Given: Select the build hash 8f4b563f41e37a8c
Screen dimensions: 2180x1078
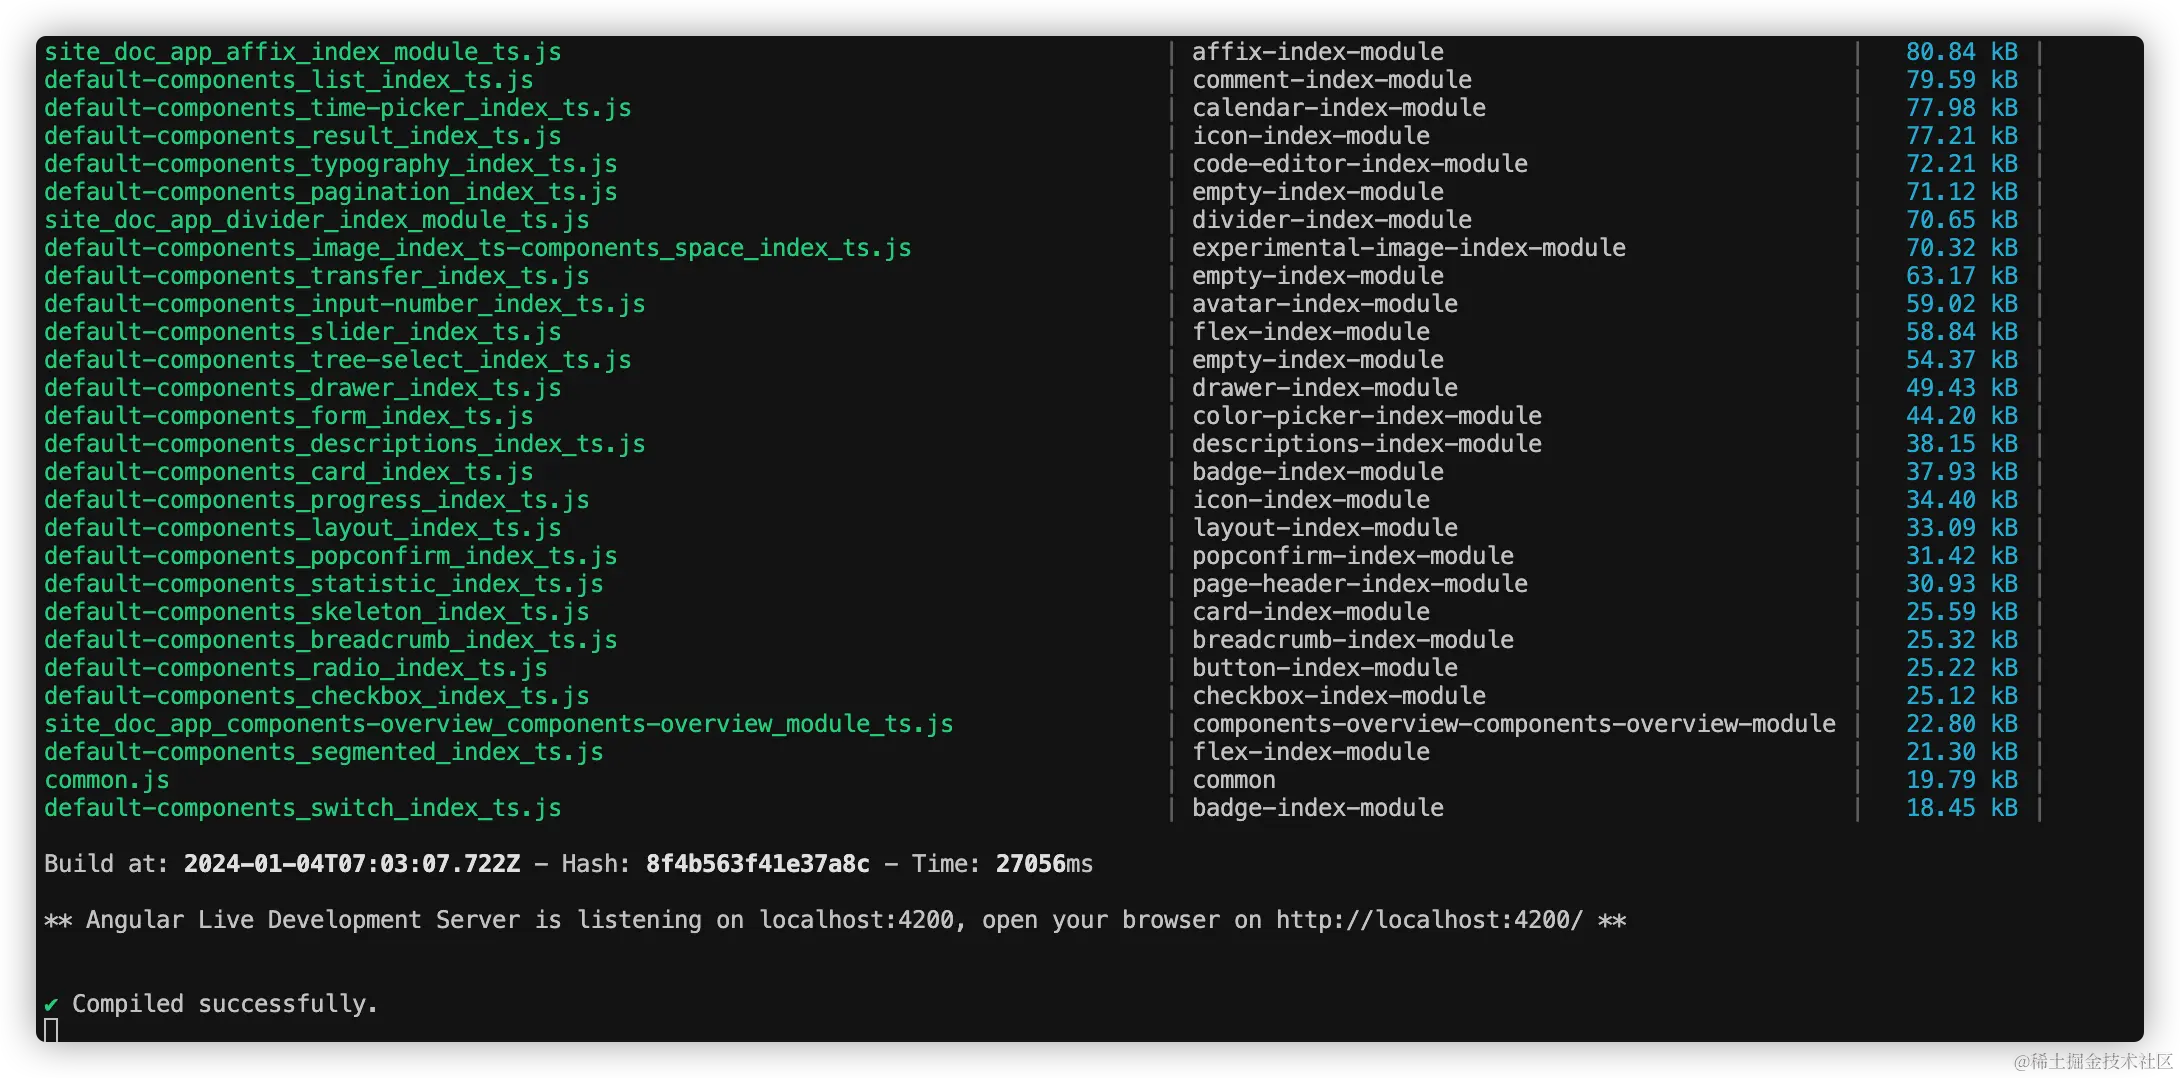Looking at the screenshot, I should click(757, 864).
